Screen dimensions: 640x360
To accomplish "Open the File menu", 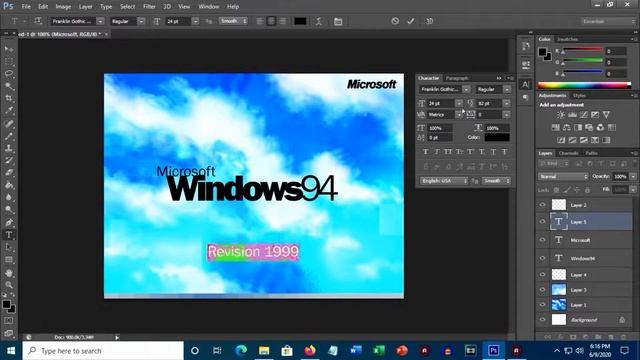I will [x=26, y=7].
